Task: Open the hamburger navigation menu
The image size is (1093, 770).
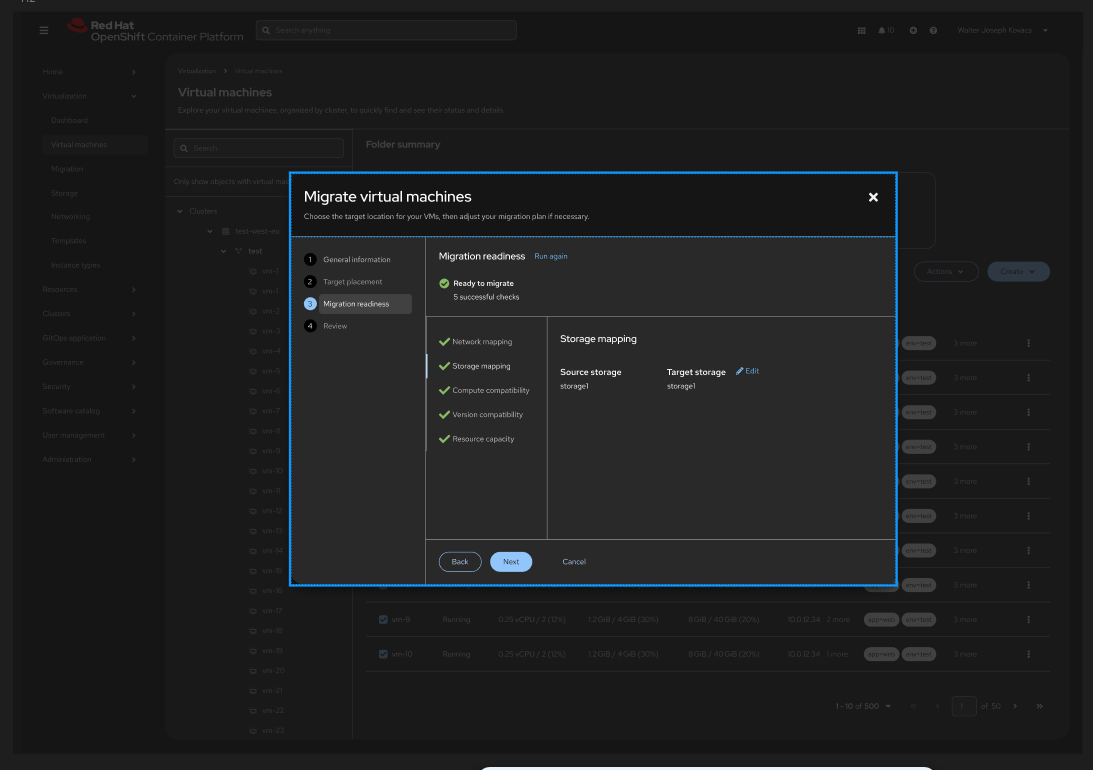Action: point(44,31)
